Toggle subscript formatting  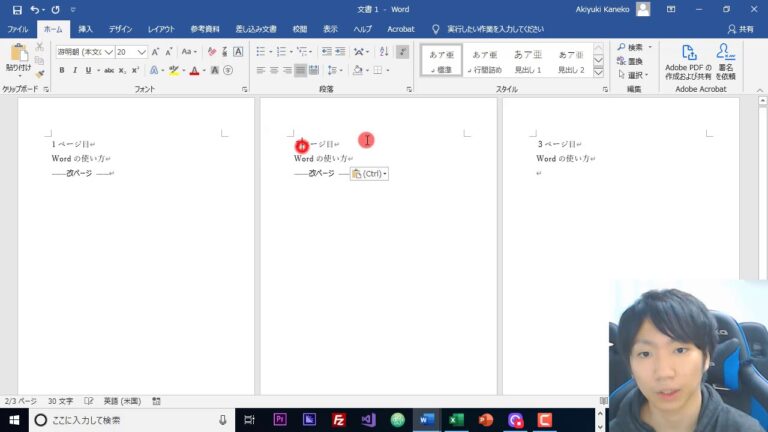point(122,71)
